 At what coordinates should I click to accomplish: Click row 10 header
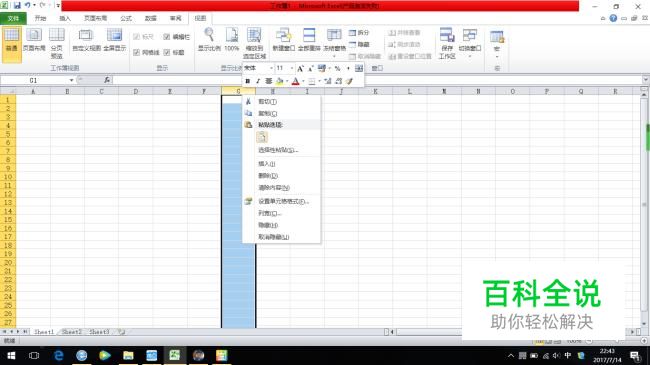pos(8,177)
